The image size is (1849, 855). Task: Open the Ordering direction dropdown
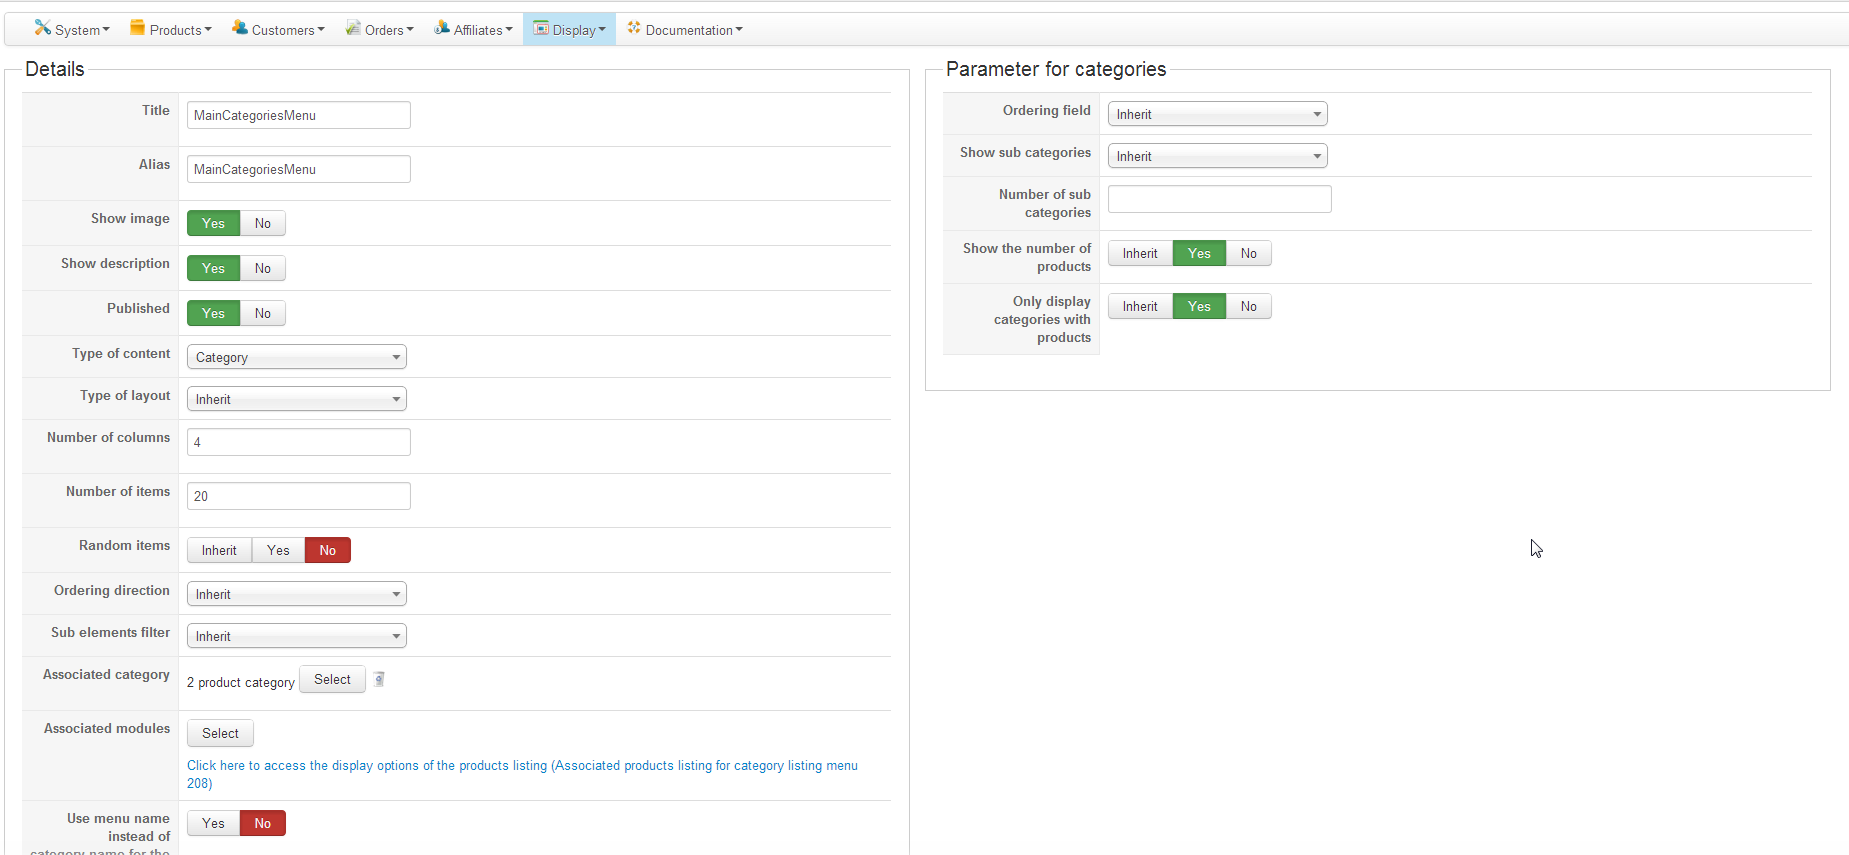pos(297,594)
